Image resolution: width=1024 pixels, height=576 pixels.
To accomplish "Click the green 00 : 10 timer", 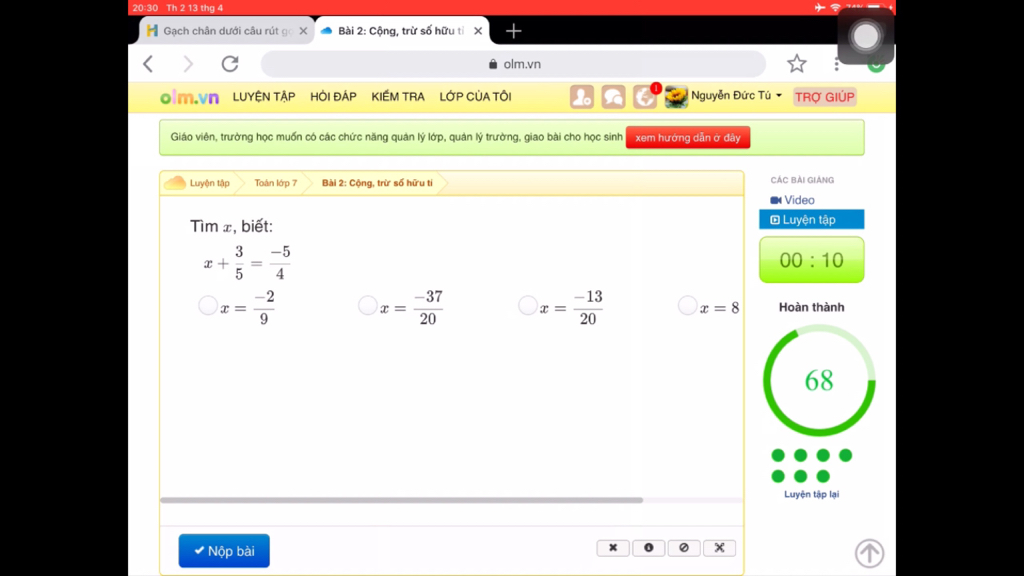I will click(x=811, y=260).
